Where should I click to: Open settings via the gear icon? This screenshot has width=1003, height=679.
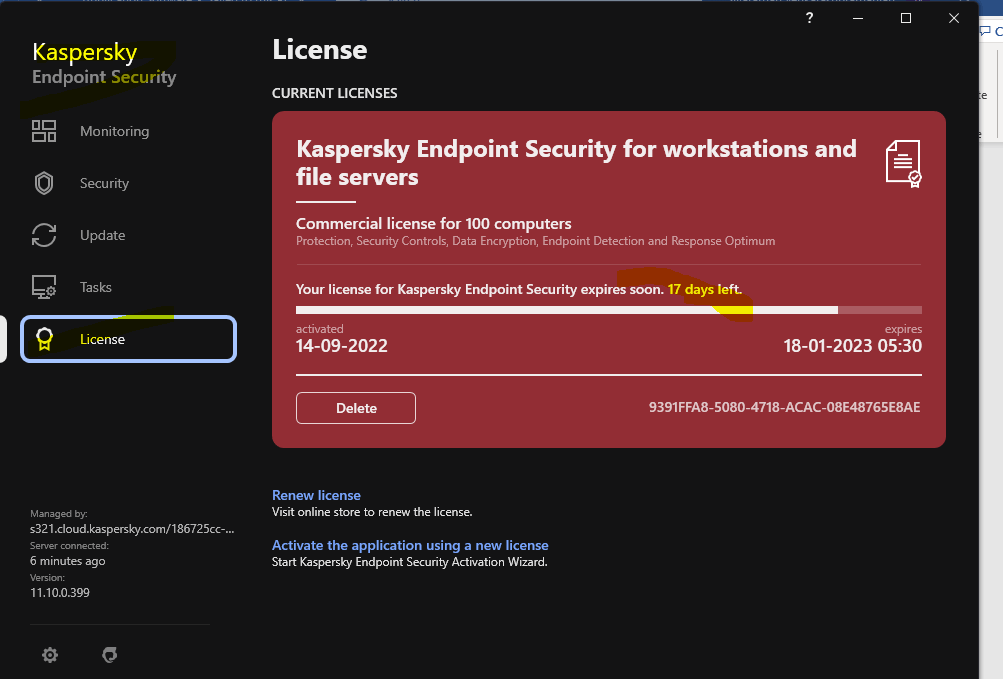click(50, 655)
